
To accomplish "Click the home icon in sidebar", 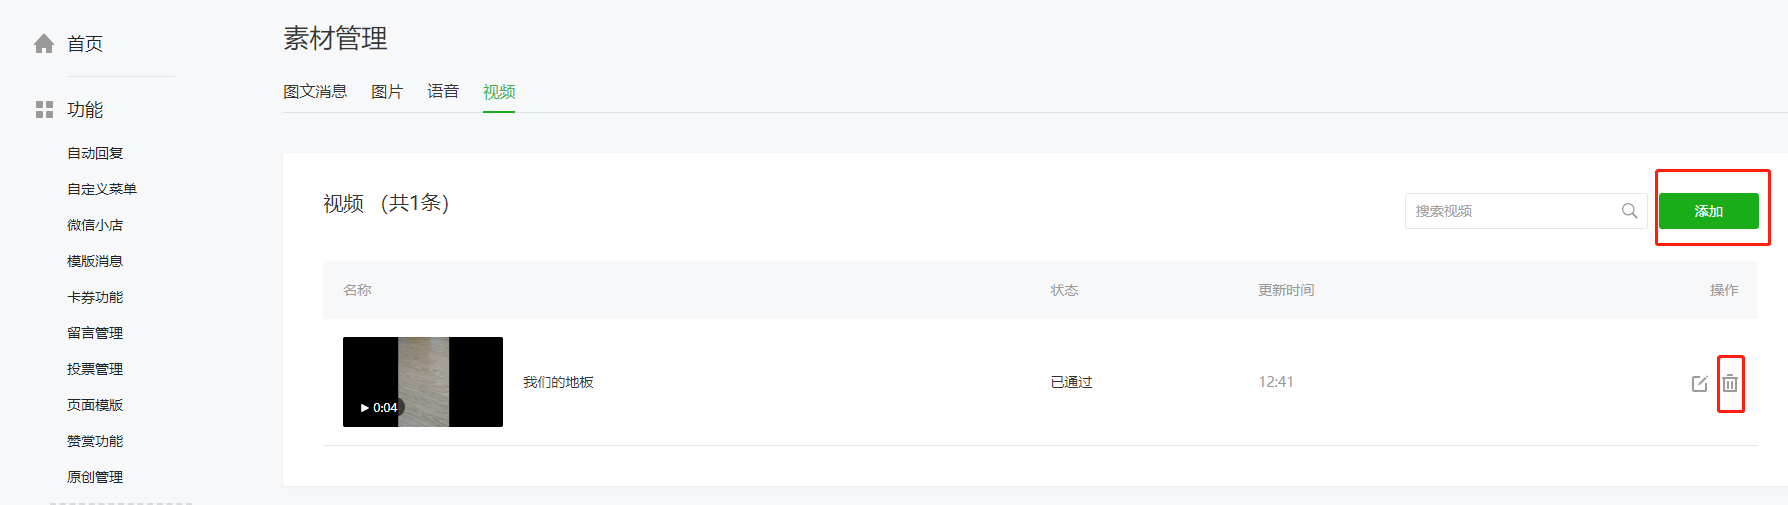I will coord(44,44).
